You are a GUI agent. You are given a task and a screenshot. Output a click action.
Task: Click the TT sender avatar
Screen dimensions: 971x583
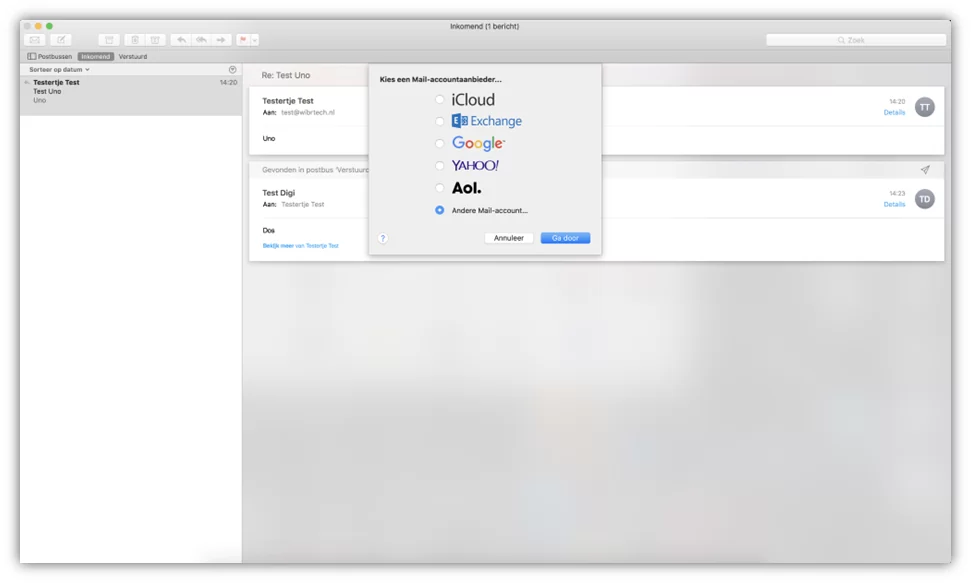pos(925,107)
